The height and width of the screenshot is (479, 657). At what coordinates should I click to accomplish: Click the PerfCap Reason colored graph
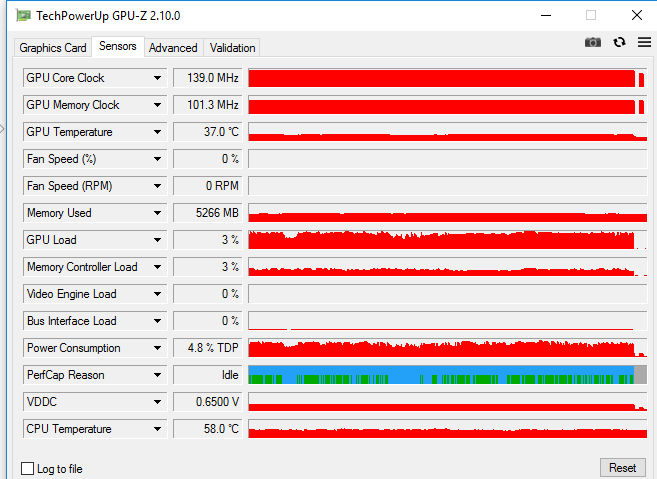point(447,375)
